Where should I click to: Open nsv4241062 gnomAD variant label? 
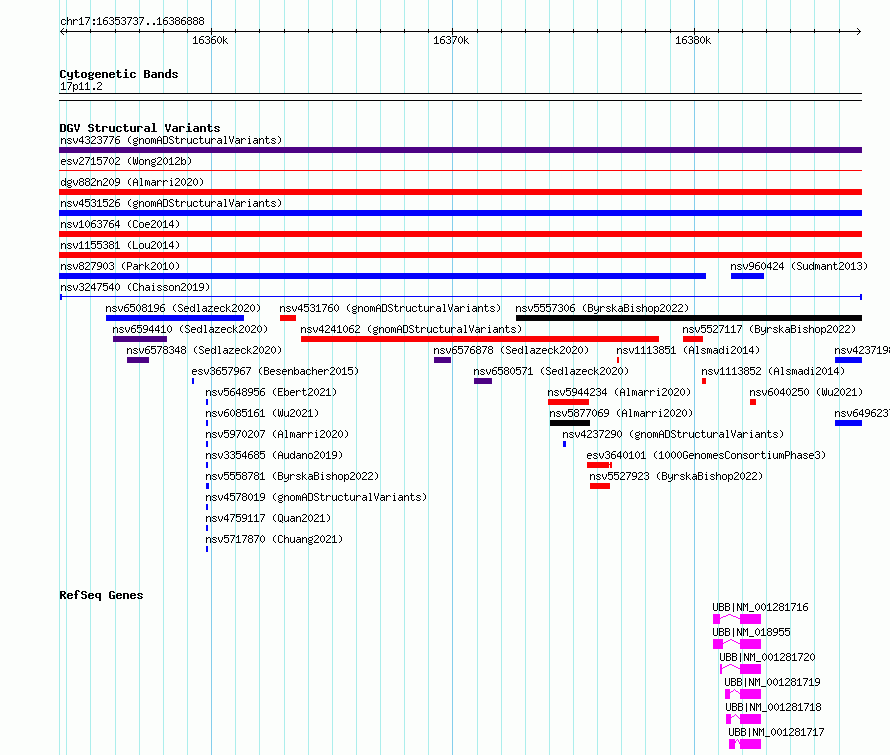point(411,329)
